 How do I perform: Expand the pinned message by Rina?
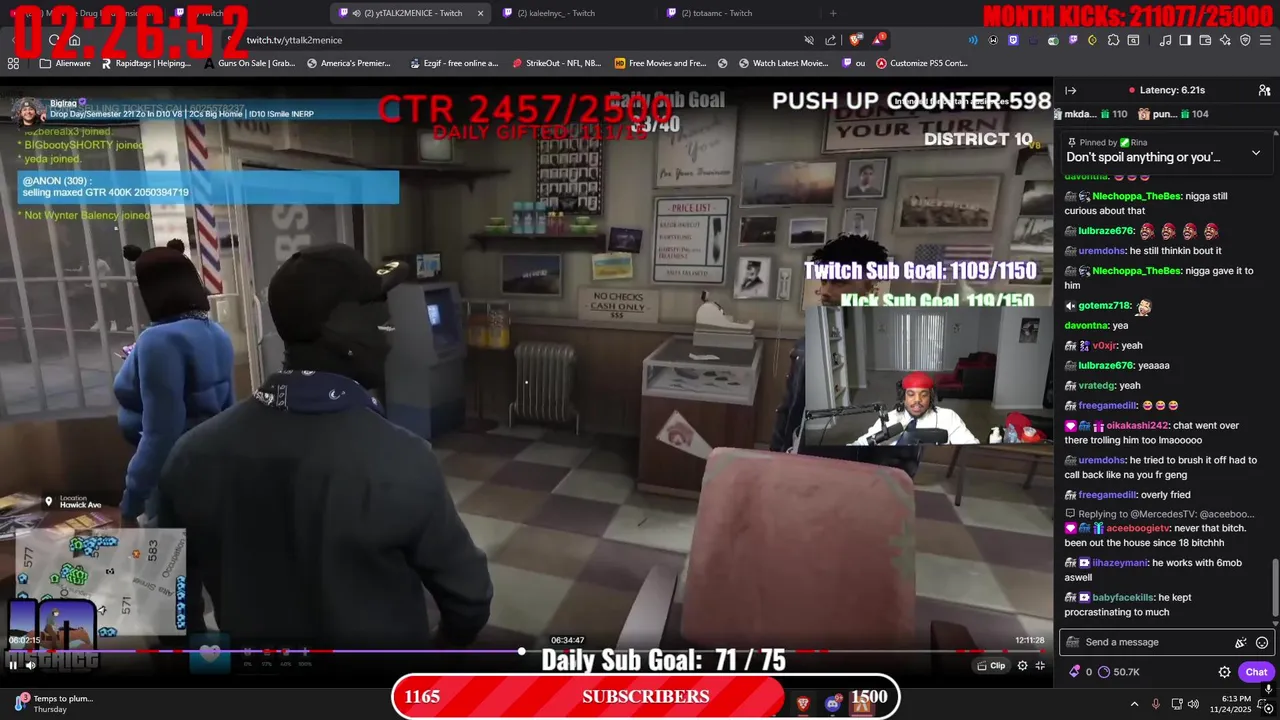pyautogui.click(x=1256, y=153)
